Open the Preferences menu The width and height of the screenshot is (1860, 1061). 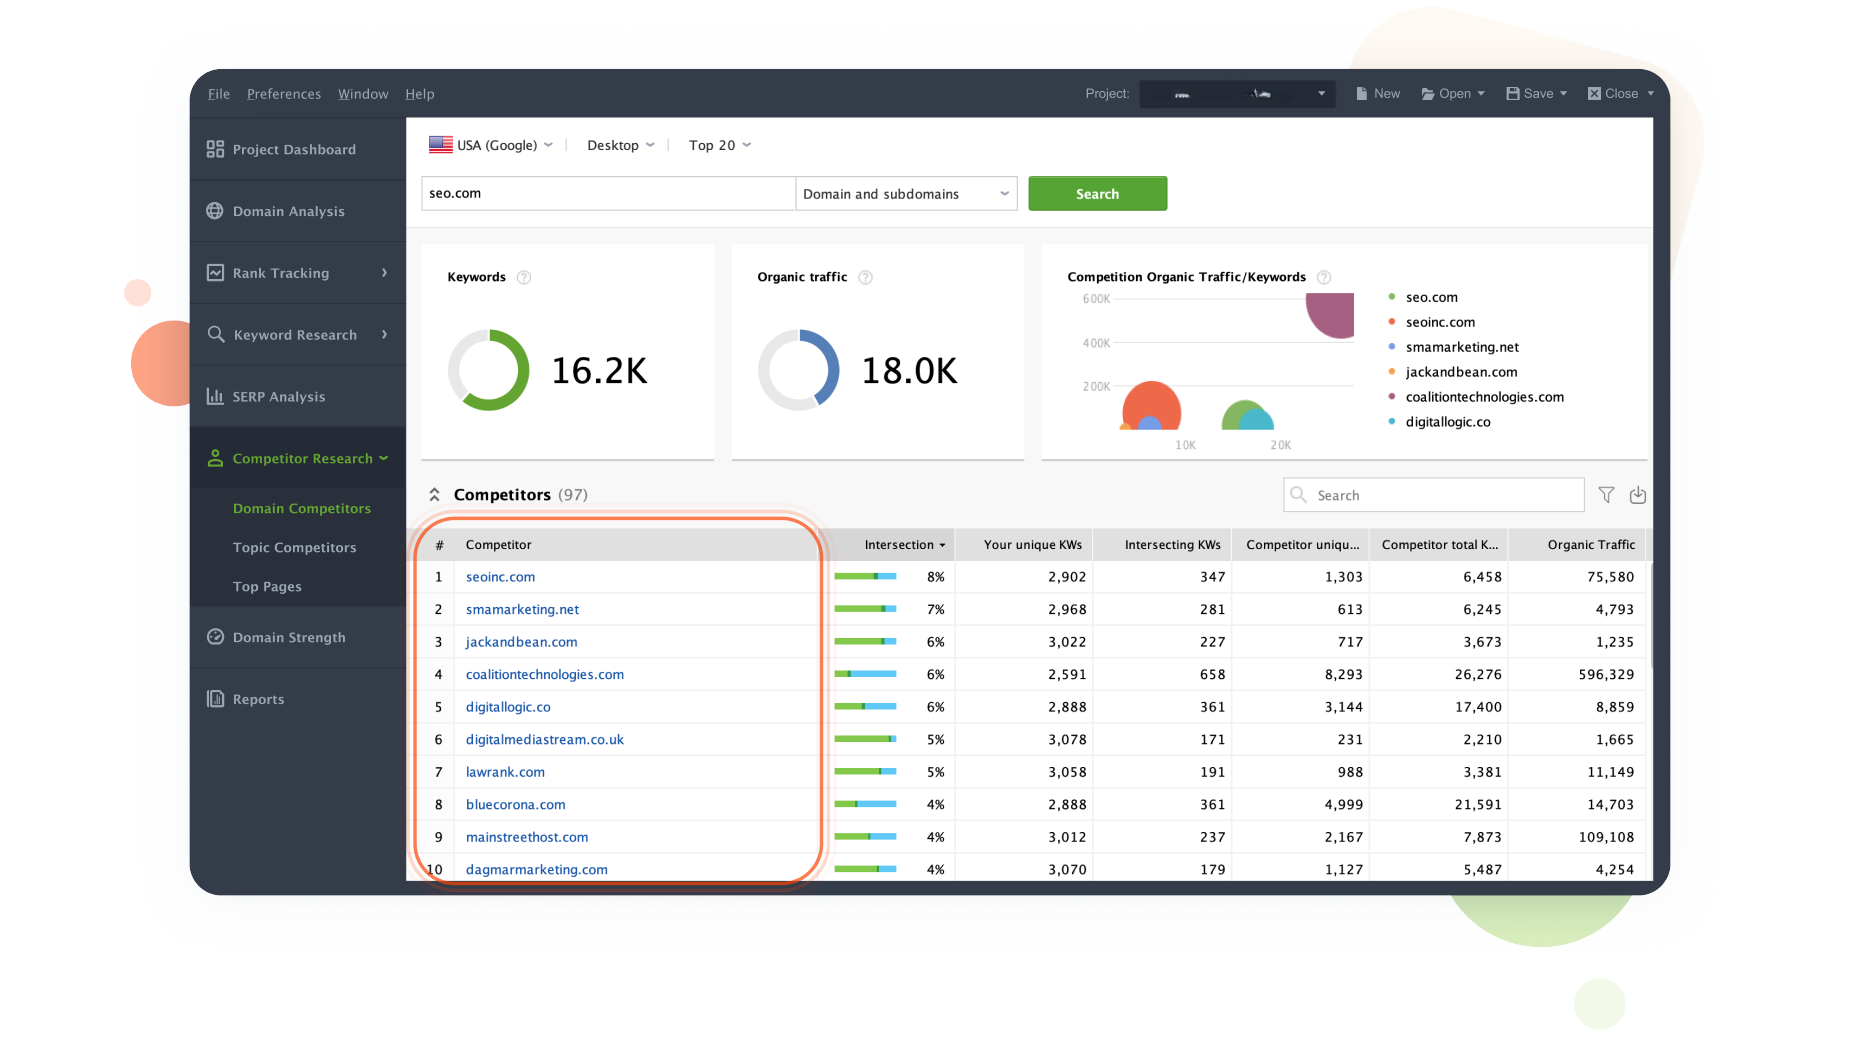(x=284, y=94)
